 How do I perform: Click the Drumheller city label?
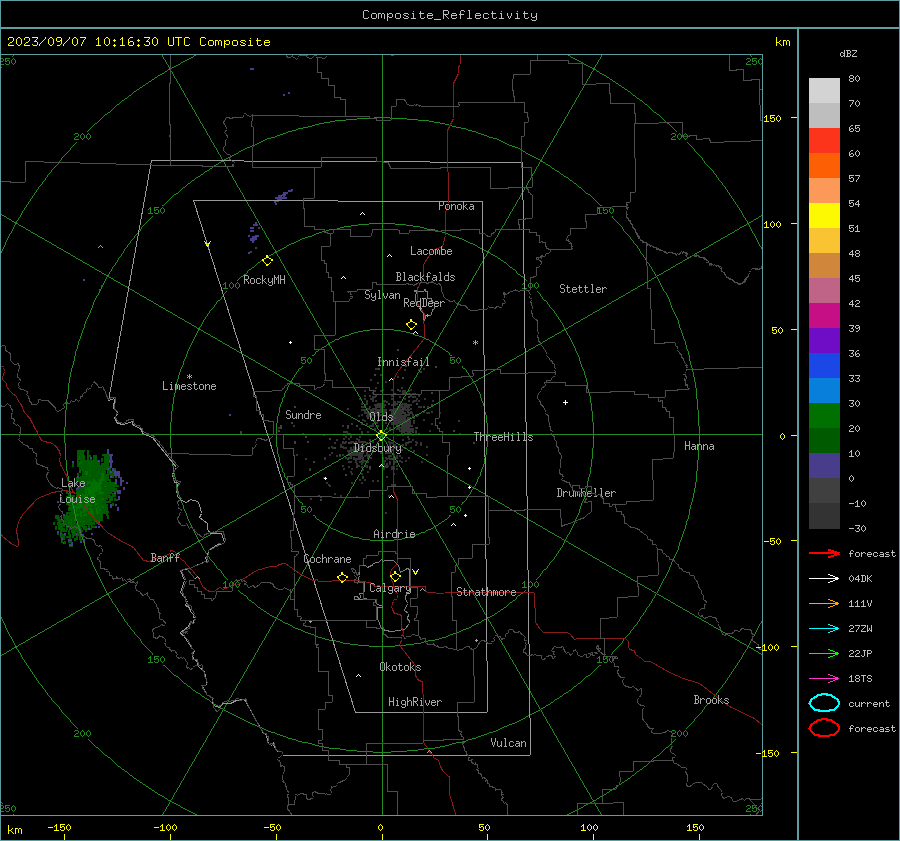click(586, 493)
